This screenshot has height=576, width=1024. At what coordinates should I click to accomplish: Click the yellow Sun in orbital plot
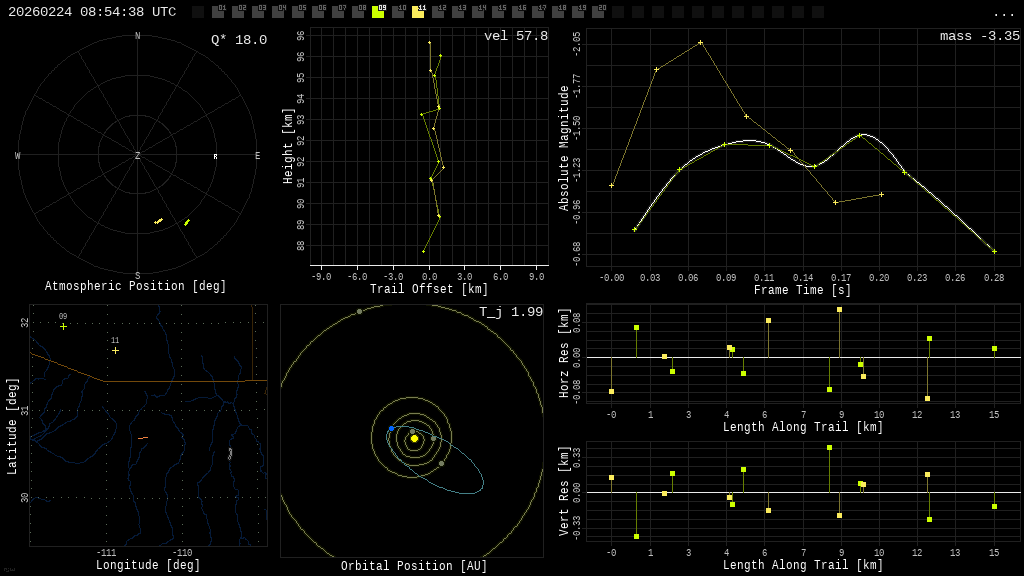[414, 439]
